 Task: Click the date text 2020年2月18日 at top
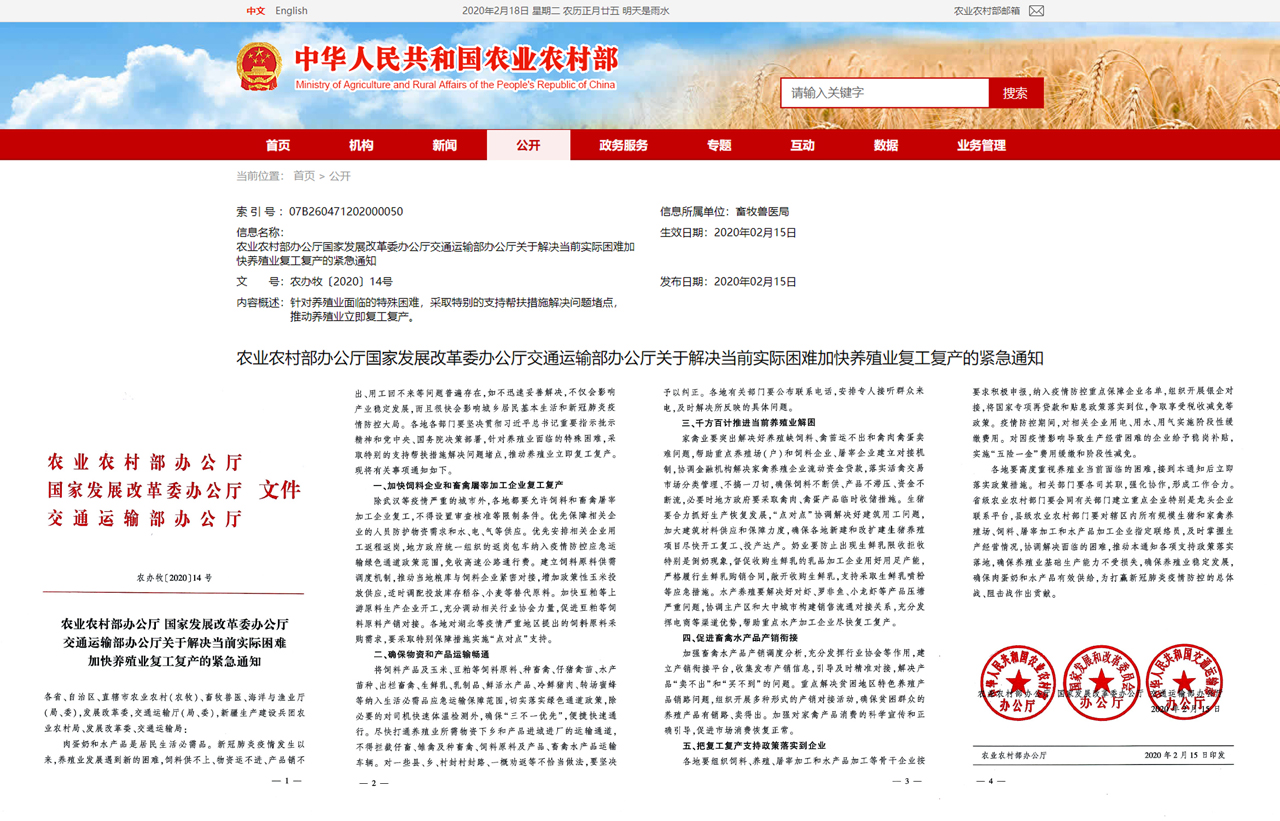[x=495, y=11]
